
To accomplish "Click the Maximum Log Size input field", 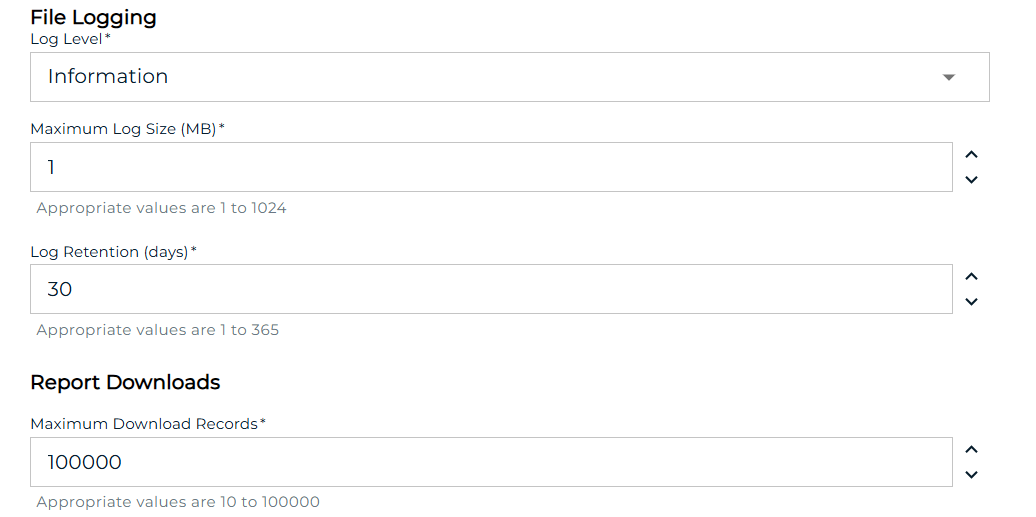I will tap(490, 167).
